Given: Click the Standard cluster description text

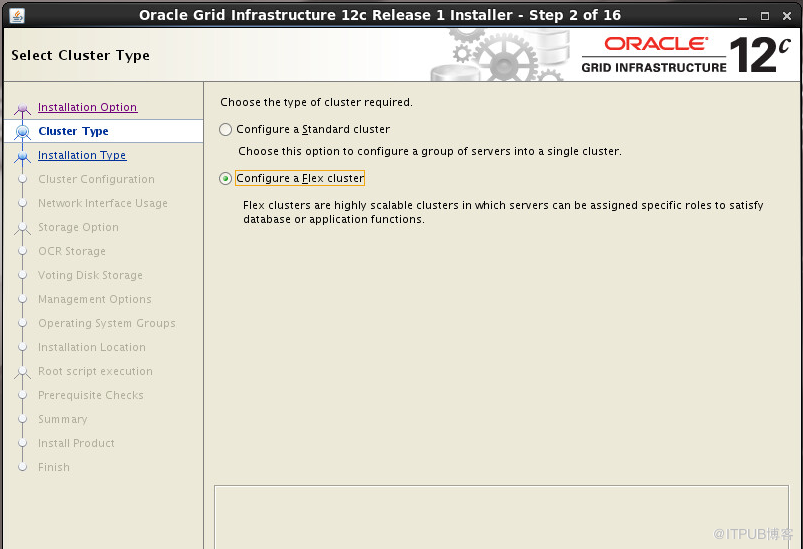Looking at the screenshot, I should click(x=430, y=152).
